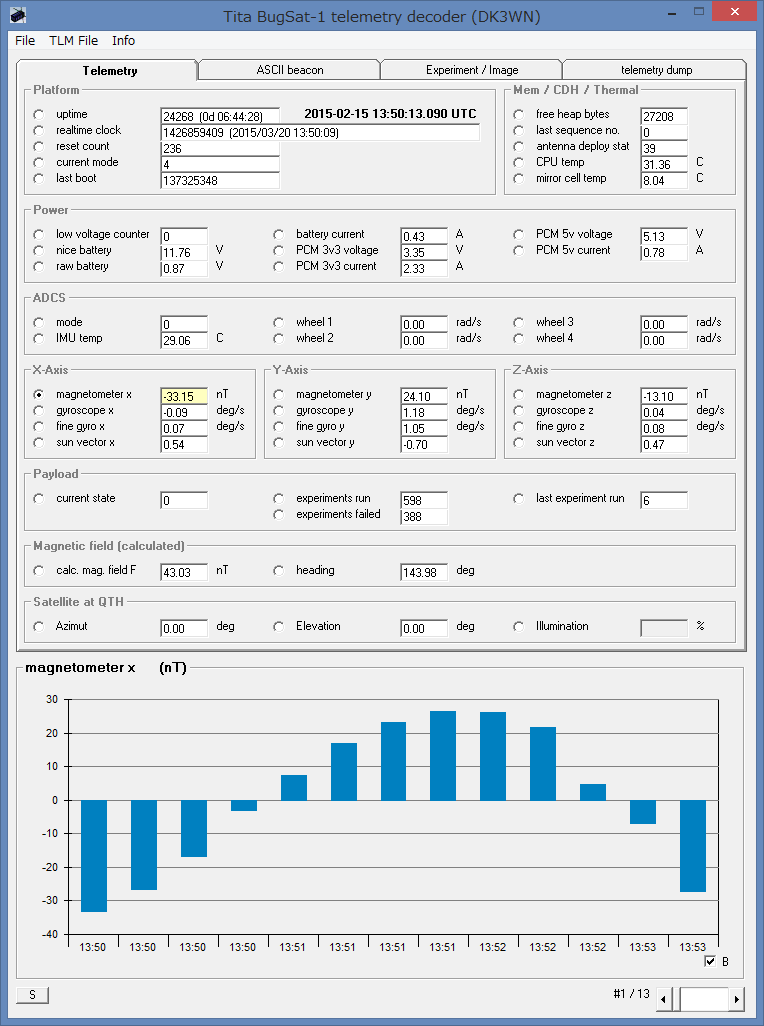The width and height of the screenshot is (764, 1026).
Task: Select the CPU temp radio button
Action: click(x=519, y=162)
